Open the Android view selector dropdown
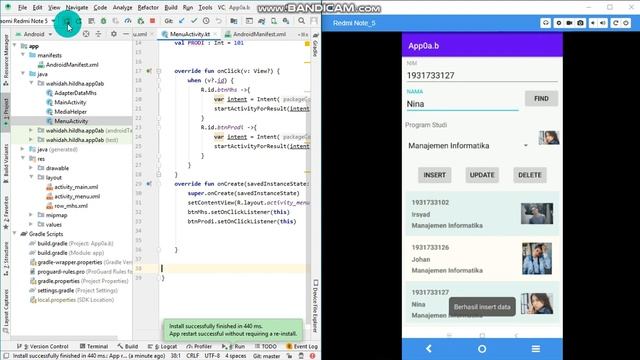The image size is (640, 360). [34, 34]
